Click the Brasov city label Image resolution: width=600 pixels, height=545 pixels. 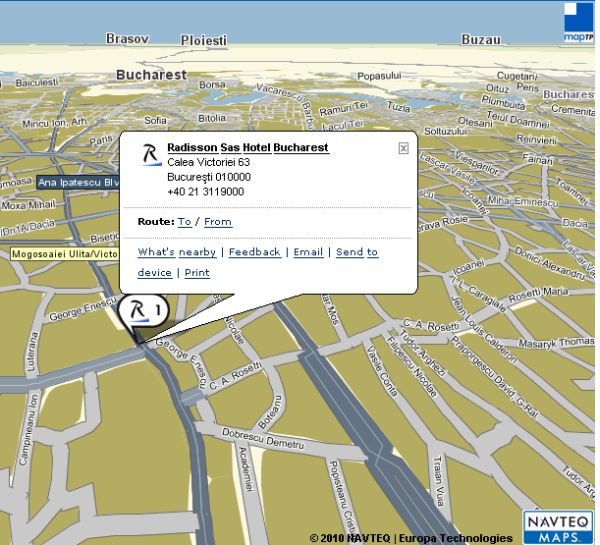tap(127, 38)
